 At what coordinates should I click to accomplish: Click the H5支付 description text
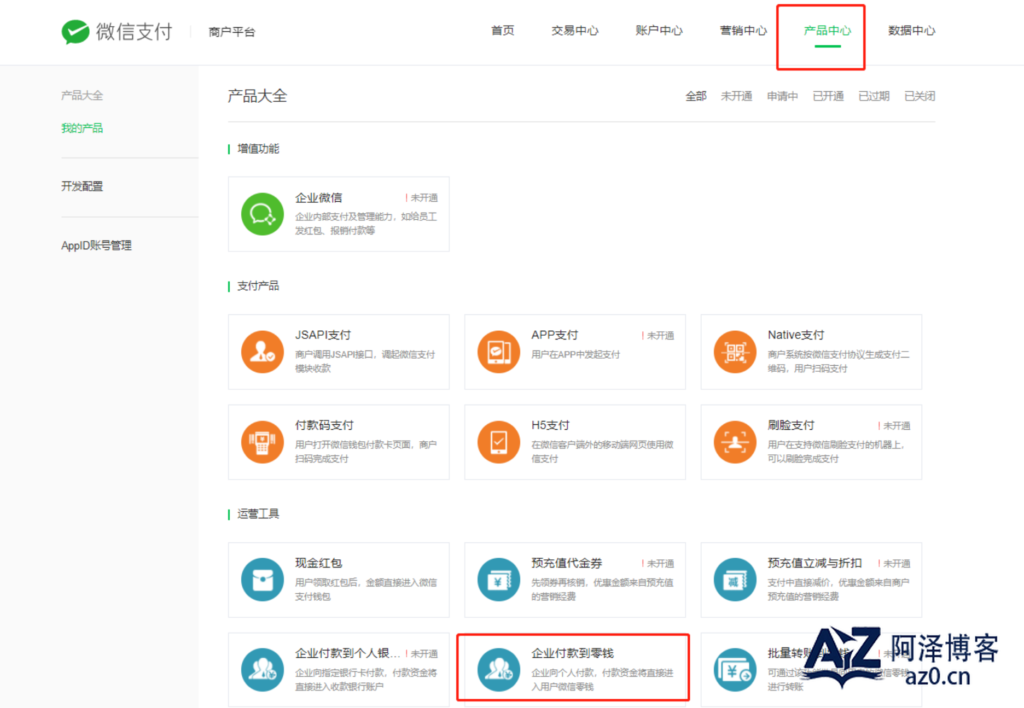602,451
